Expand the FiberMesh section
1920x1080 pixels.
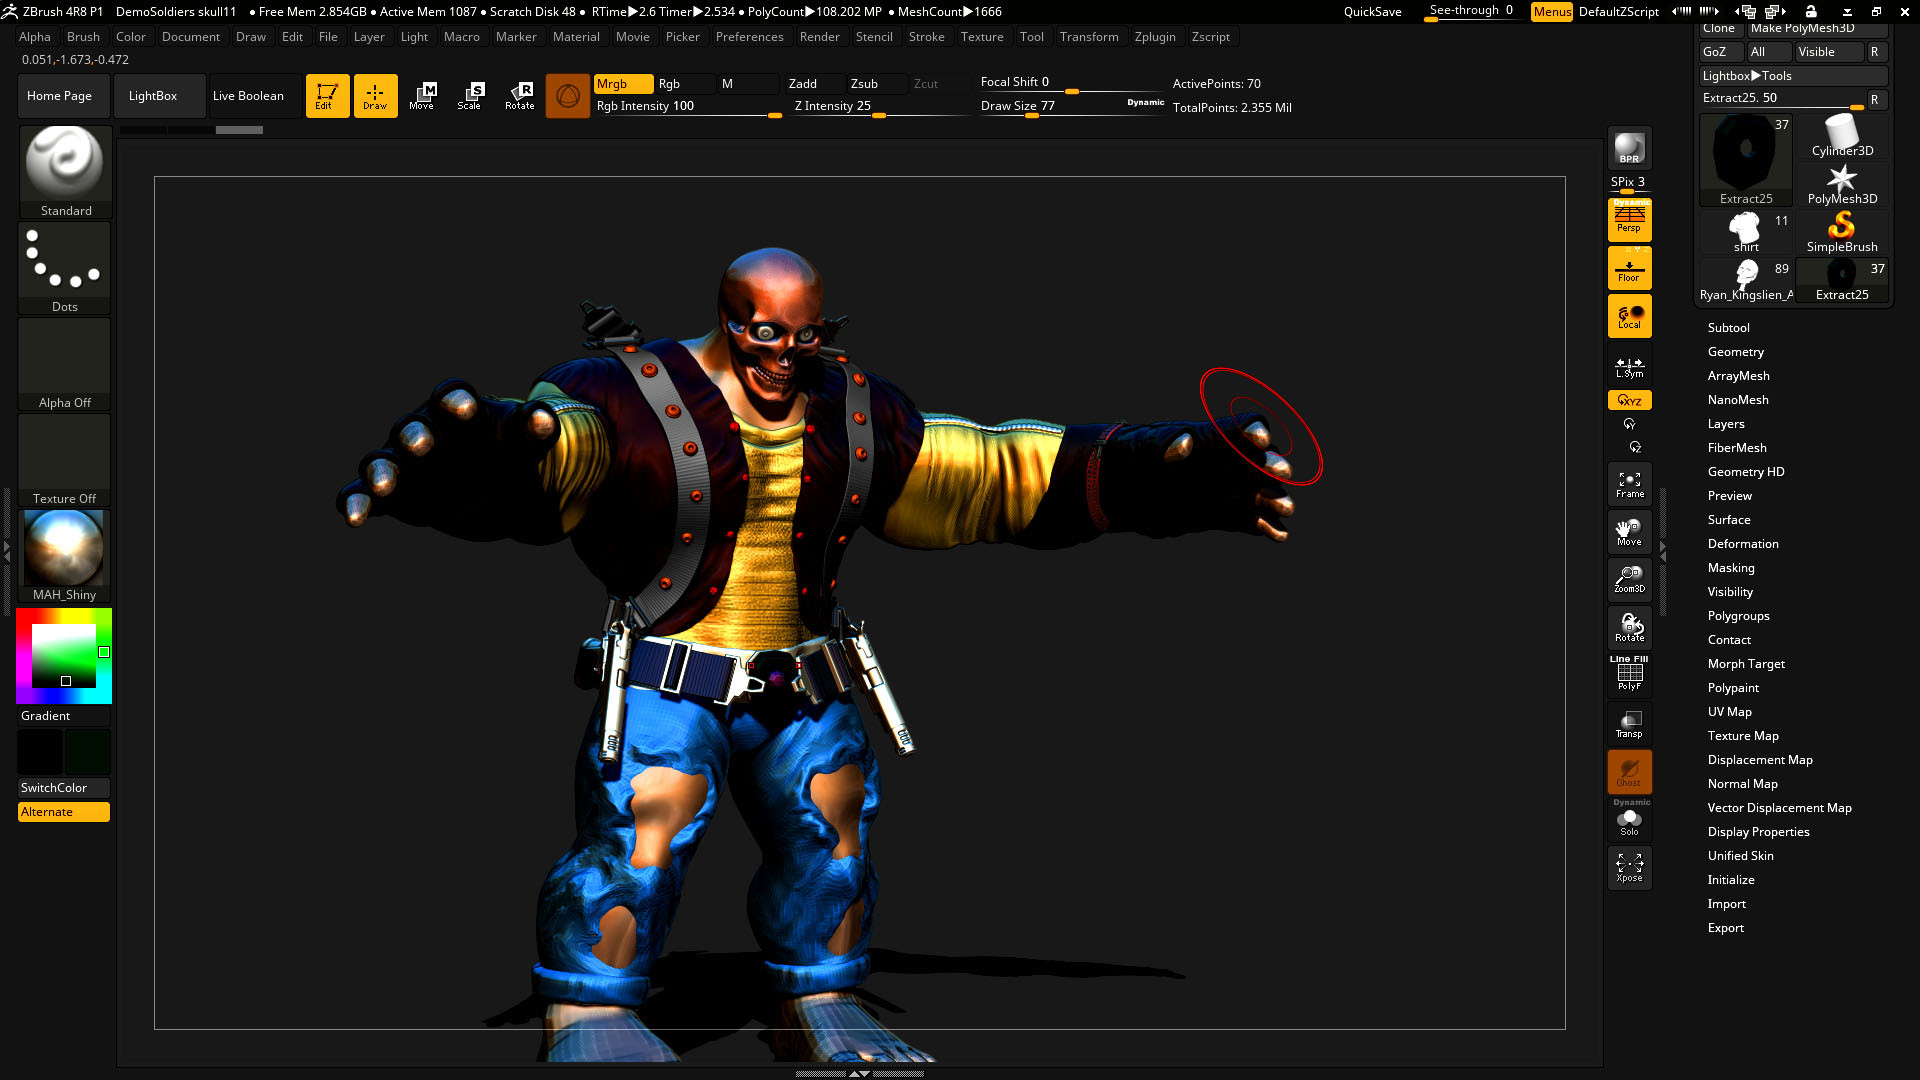1736,448
